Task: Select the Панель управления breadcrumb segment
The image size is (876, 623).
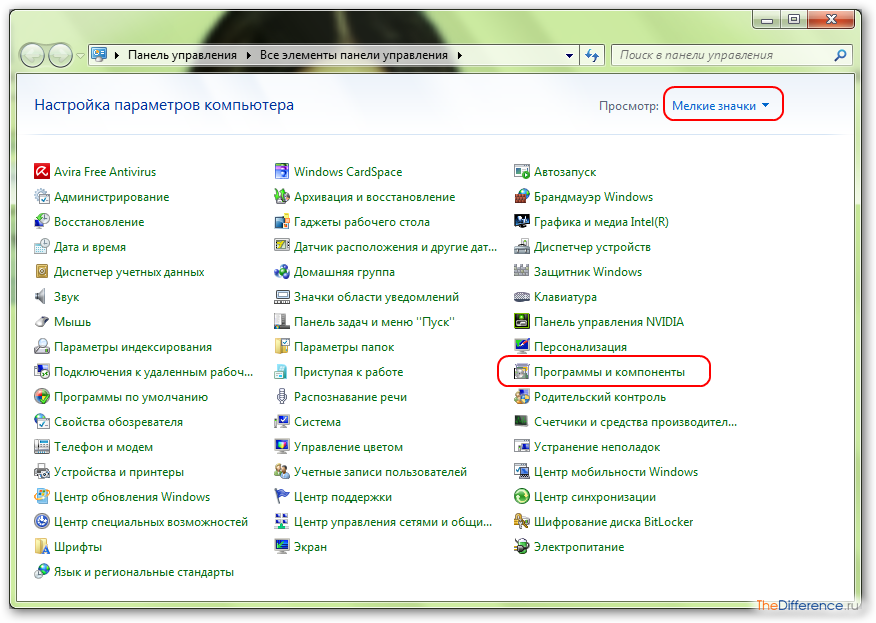Action: pos(182,56)
